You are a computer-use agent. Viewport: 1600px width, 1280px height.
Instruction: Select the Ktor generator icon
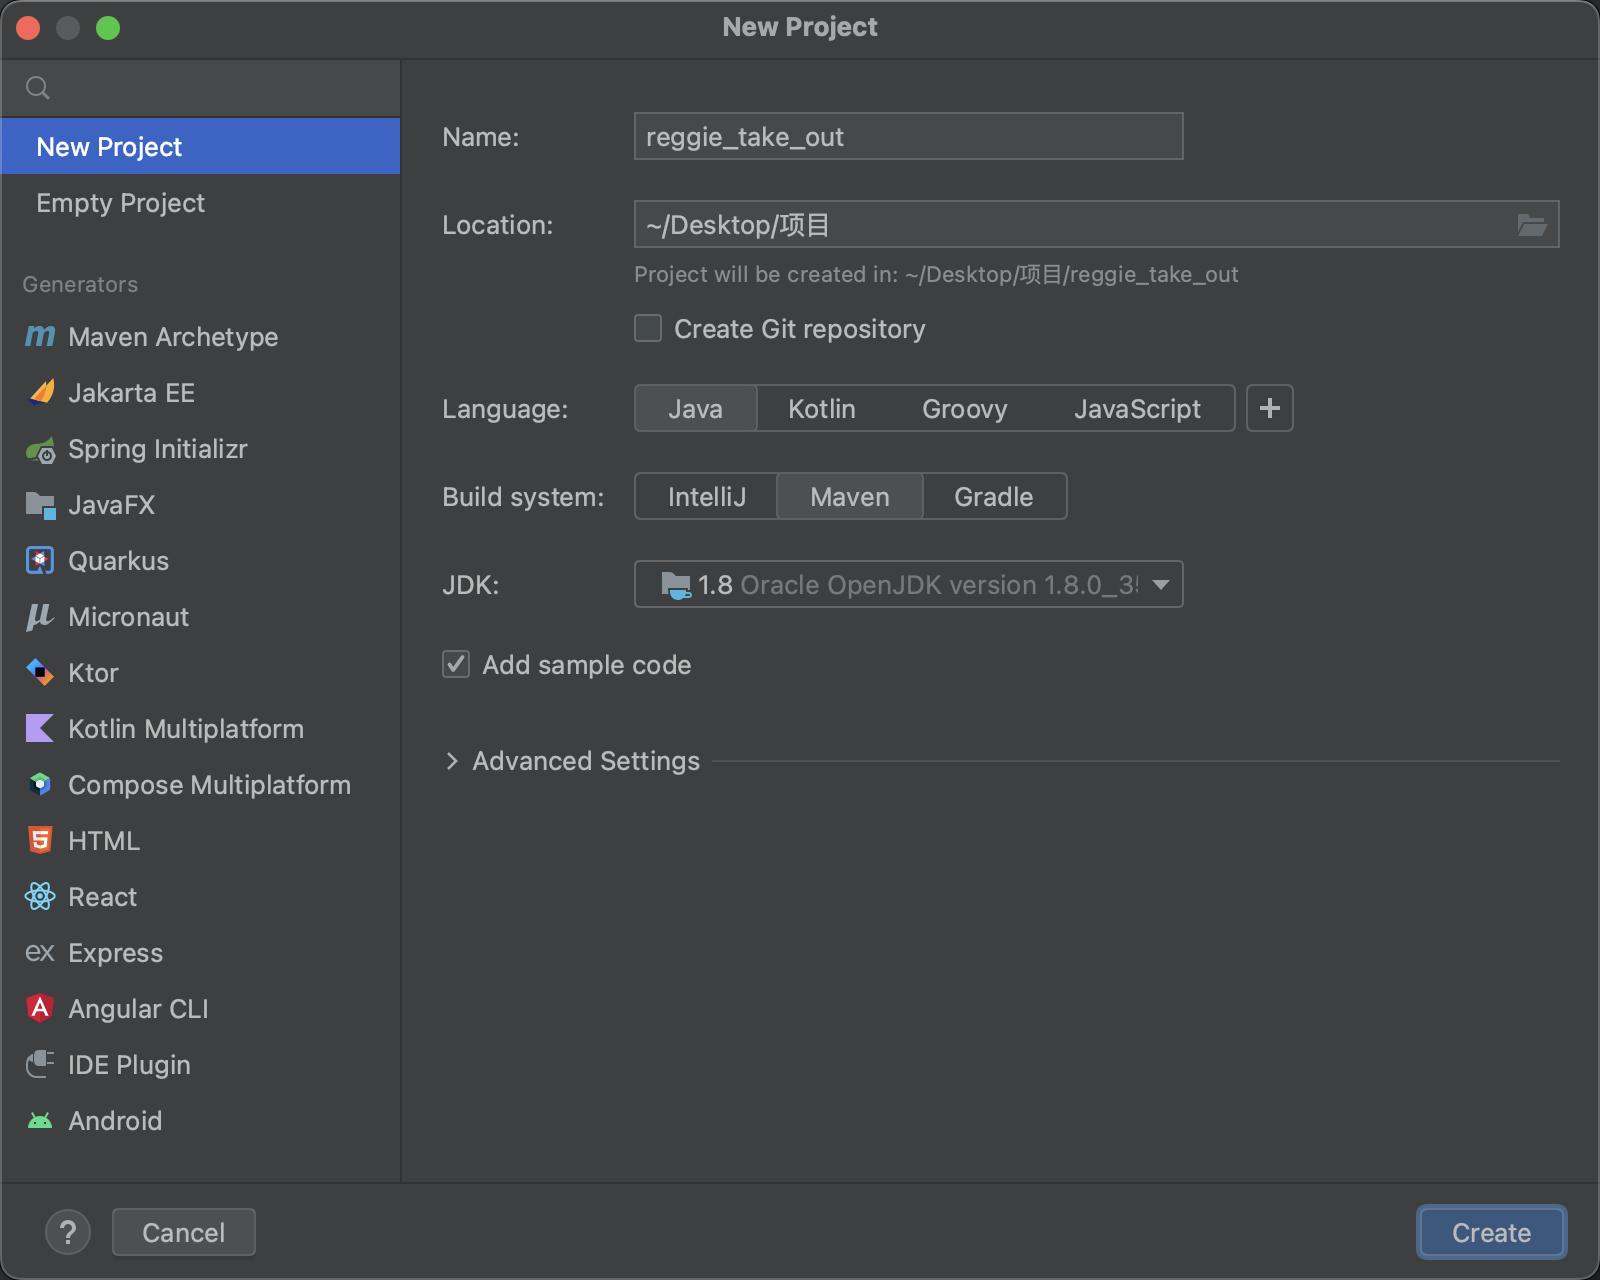point(40,673)
